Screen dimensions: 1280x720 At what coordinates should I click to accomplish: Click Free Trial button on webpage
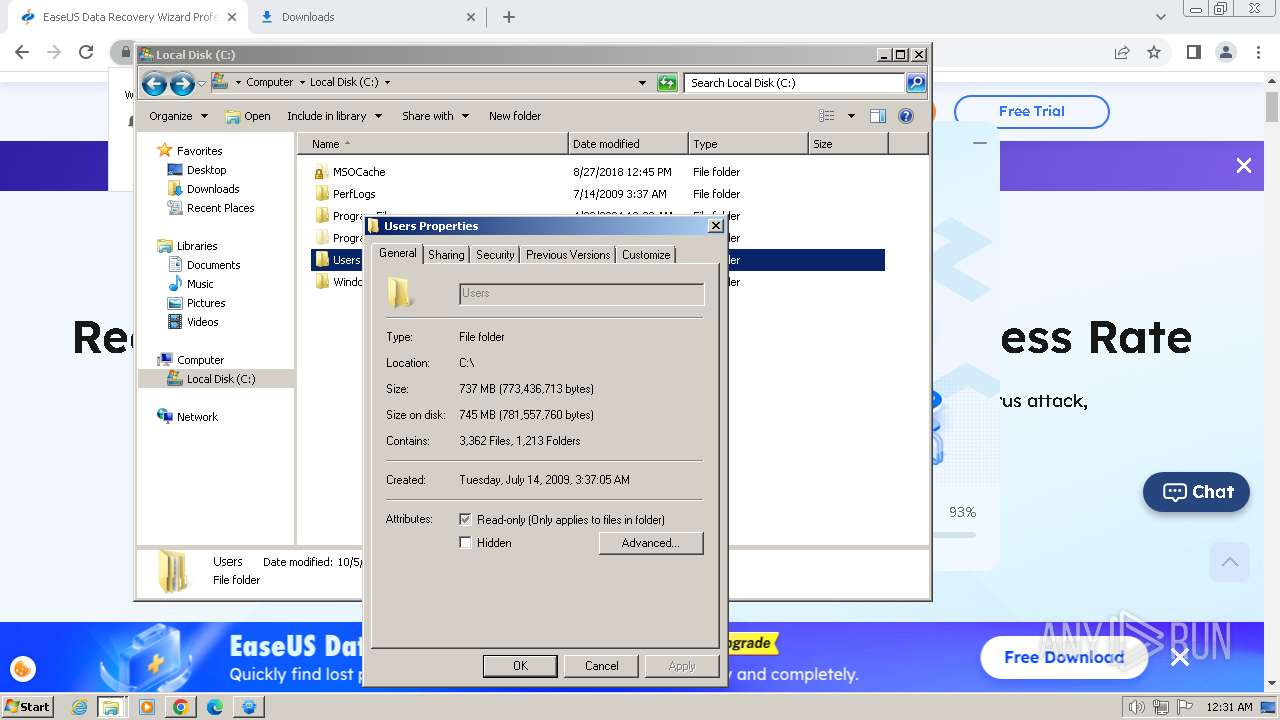pyautogui.click(x=1031, y=112)
